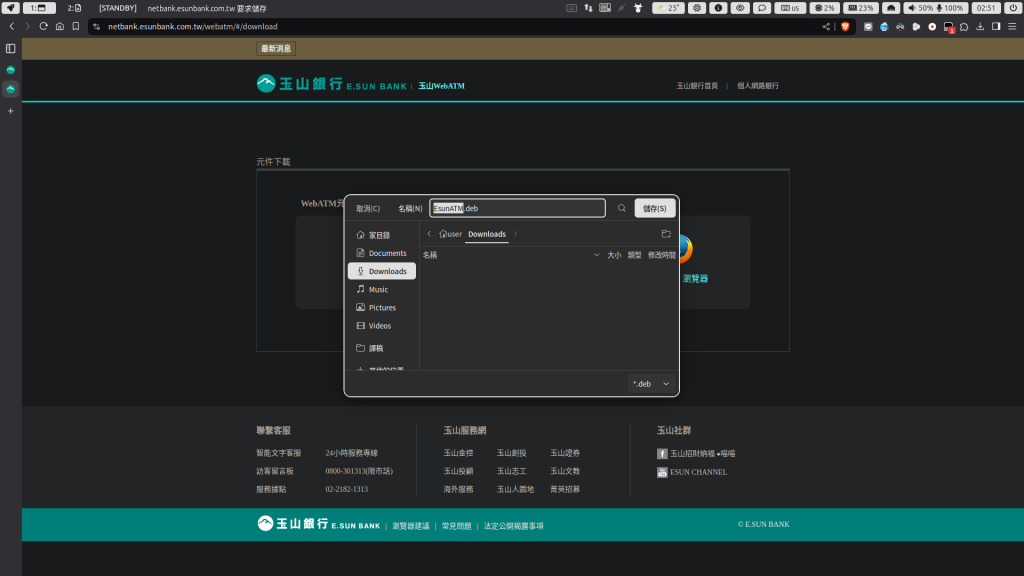Open 瀏覽器建議 in bottom bar
This screenshot has width=1024, height=576.
(x=411, y=526)
